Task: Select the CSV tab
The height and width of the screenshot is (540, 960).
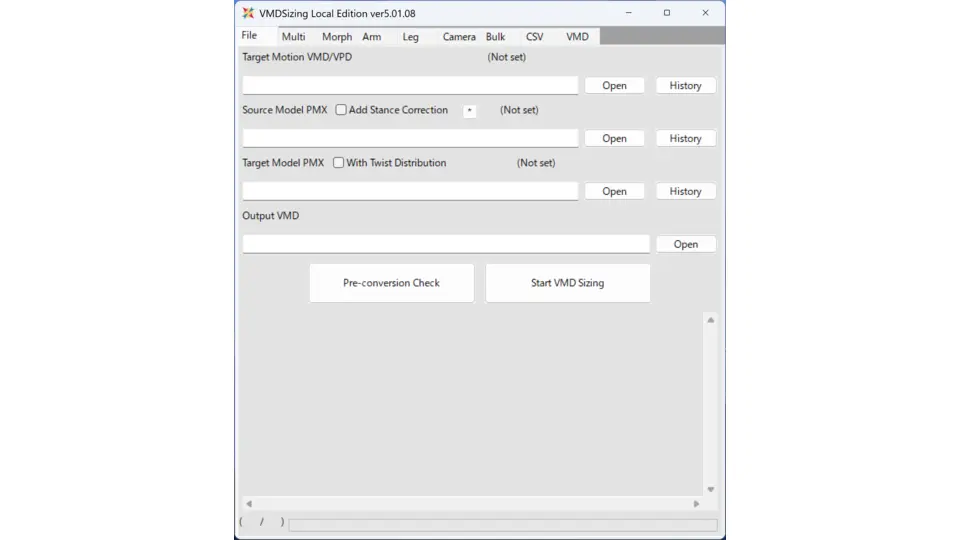Action: pyautogui.click(x=534, y=37)
